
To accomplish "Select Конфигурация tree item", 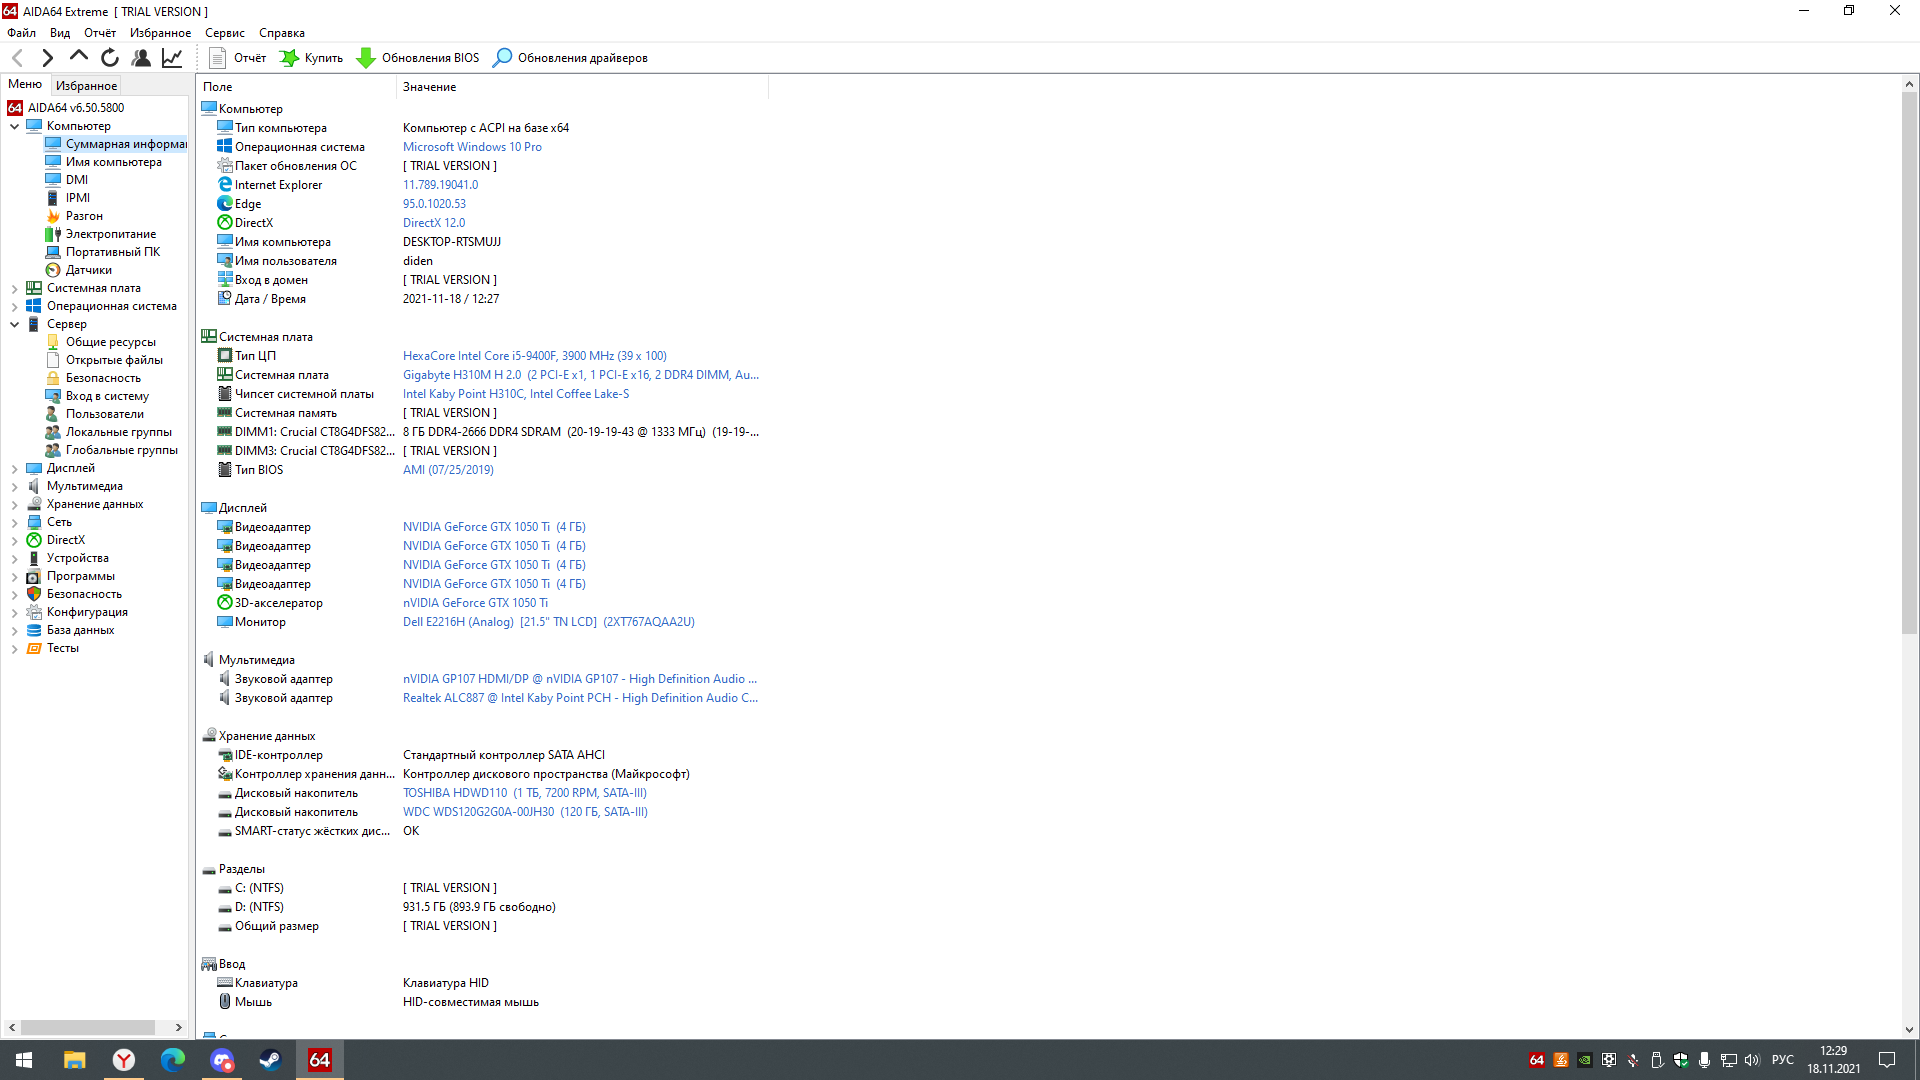I will tap(77, 612).
